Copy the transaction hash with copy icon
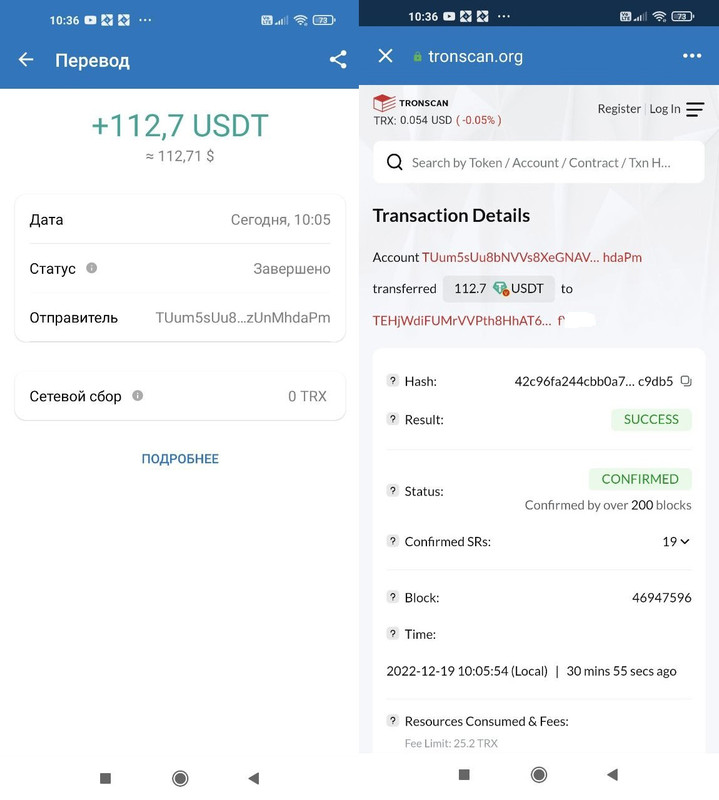The image size is (719, 800). point(686,381)
